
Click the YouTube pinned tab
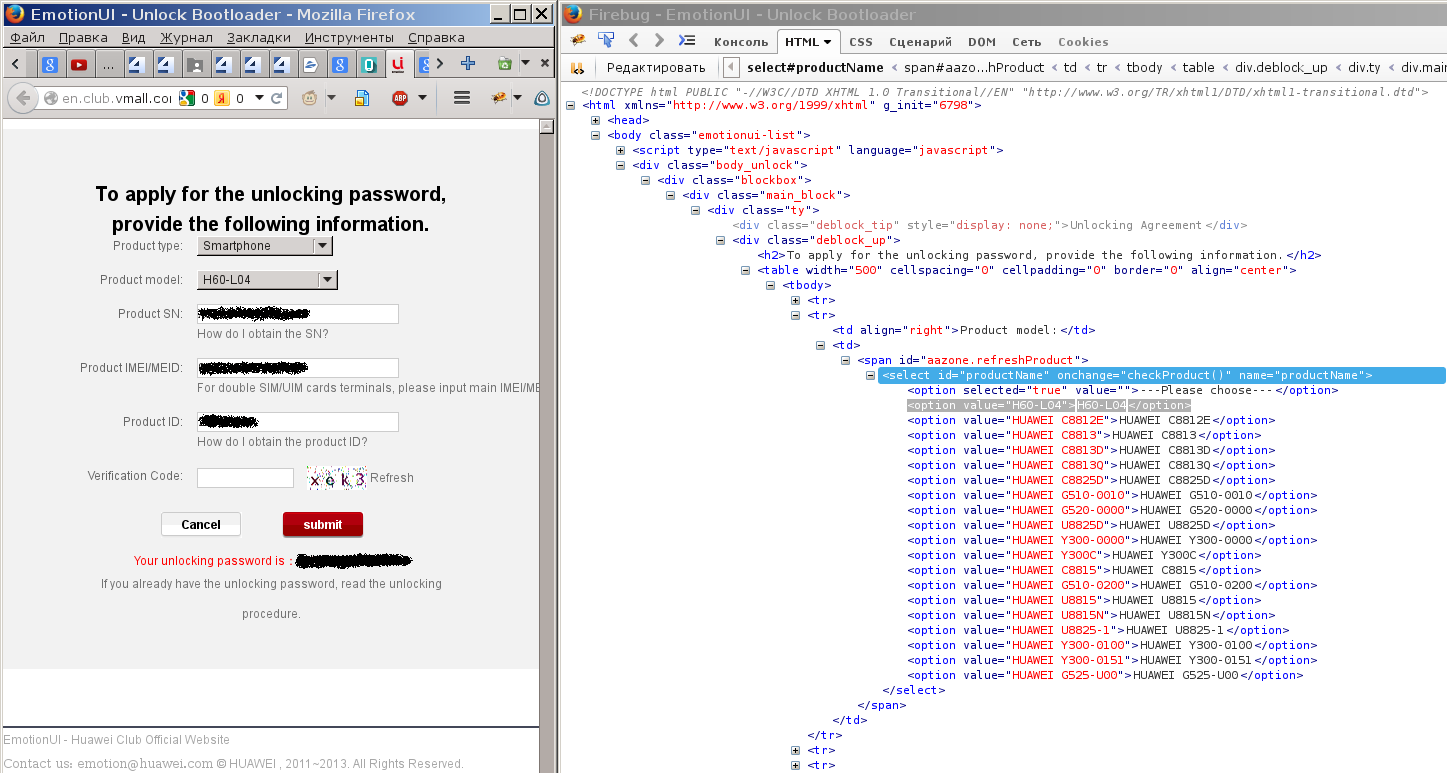tap(79, 64)
